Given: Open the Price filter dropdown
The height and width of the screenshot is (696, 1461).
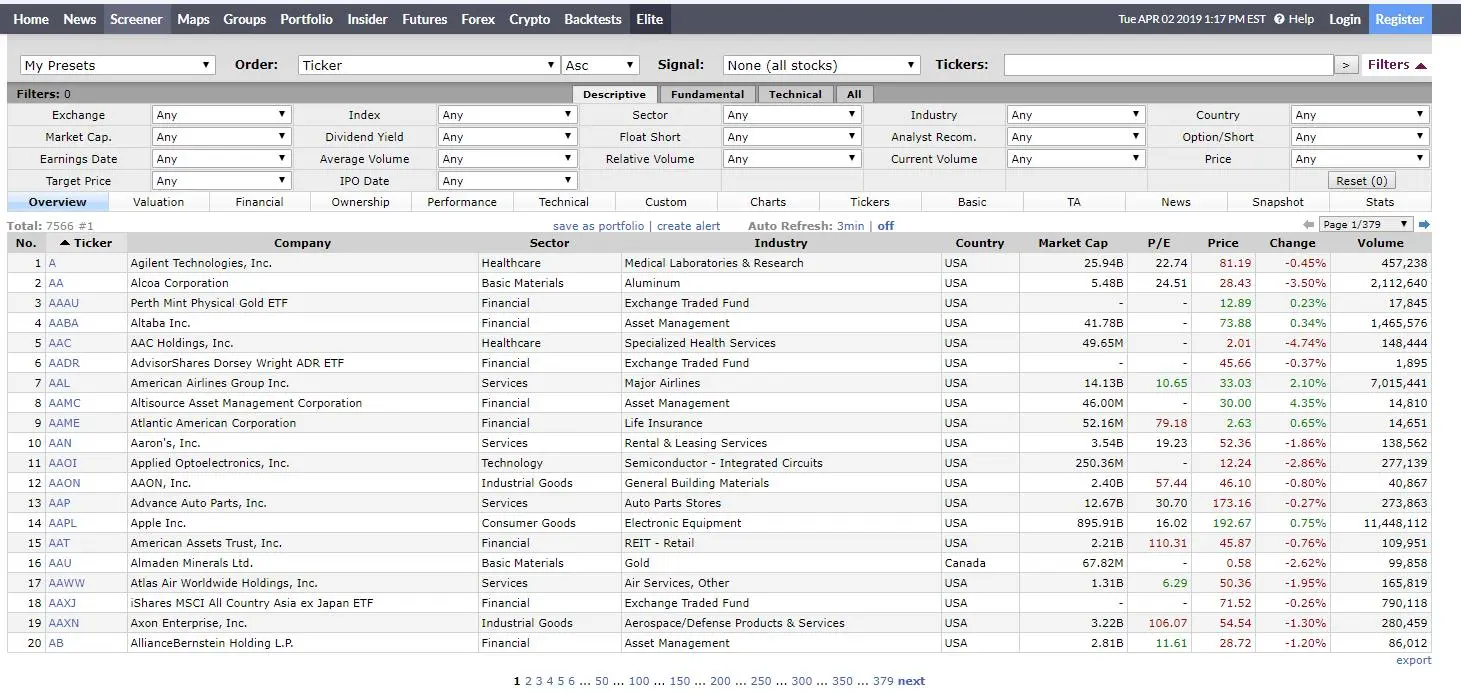Looking at the screenshot, I should point(1360,159).
